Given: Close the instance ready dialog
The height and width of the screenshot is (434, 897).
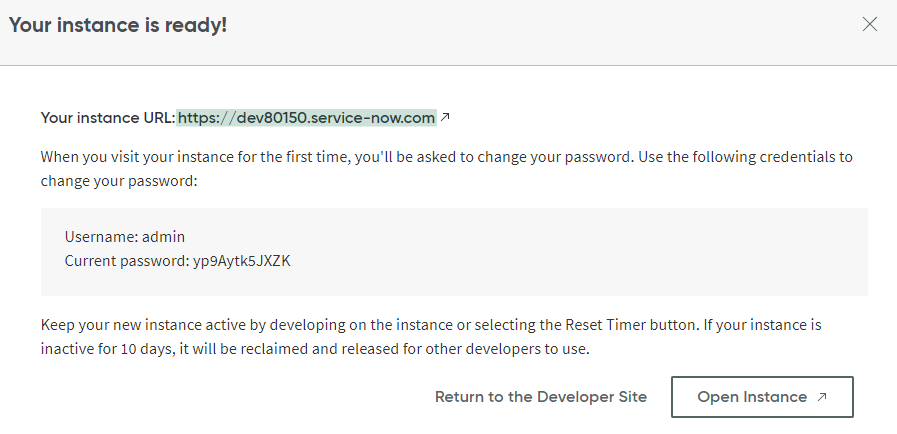Looking at the screenshot, I should coord(869,25).
